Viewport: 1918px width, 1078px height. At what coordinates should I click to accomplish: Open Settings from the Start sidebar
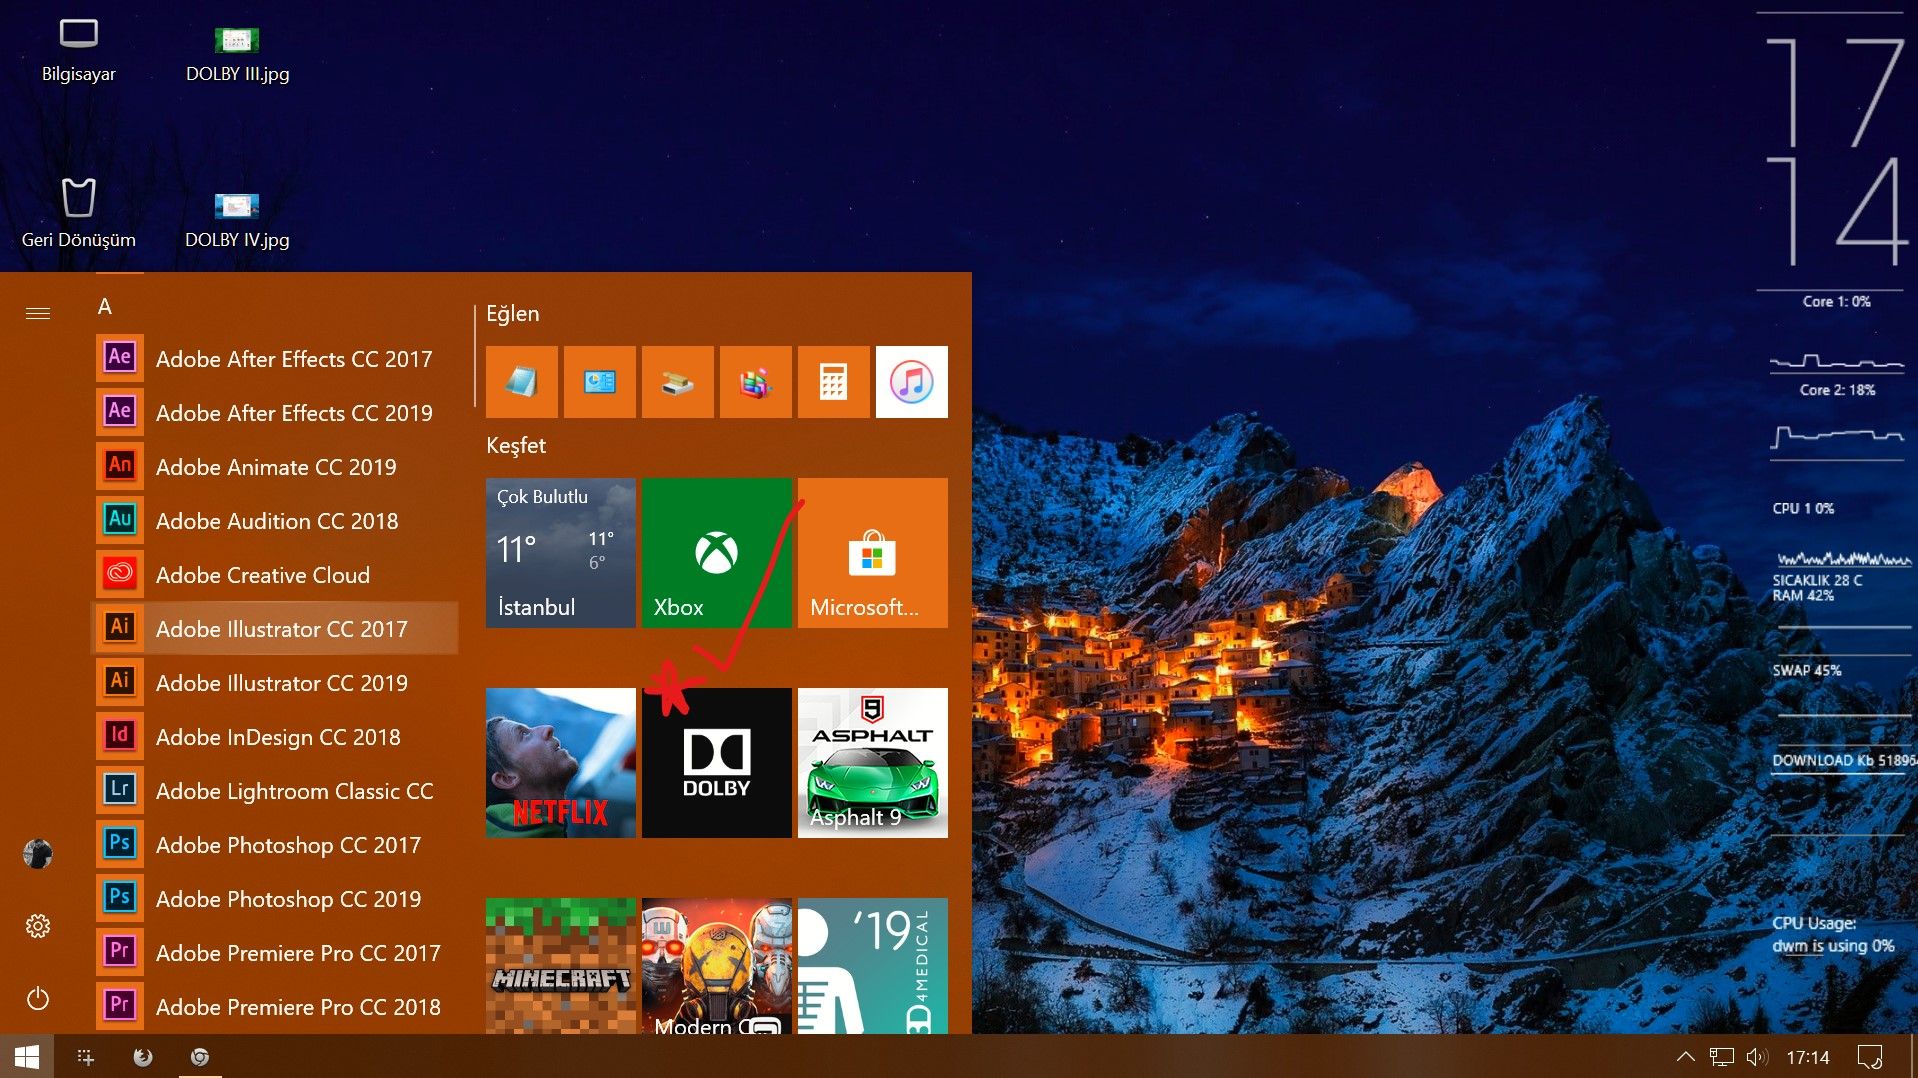click(x=38, y=926)
